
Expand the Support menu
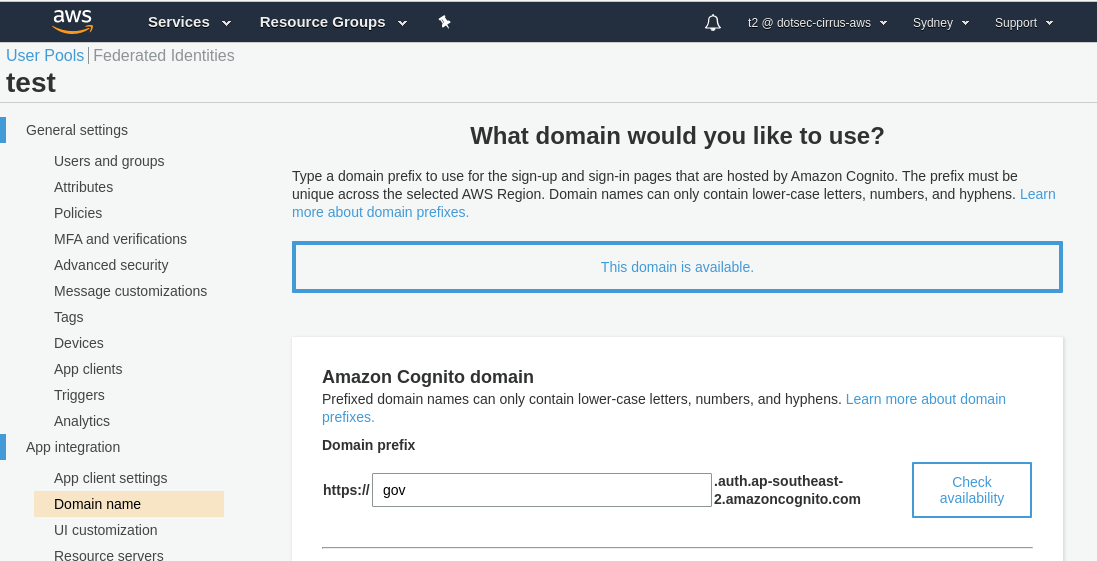(x=1024, y=23)
